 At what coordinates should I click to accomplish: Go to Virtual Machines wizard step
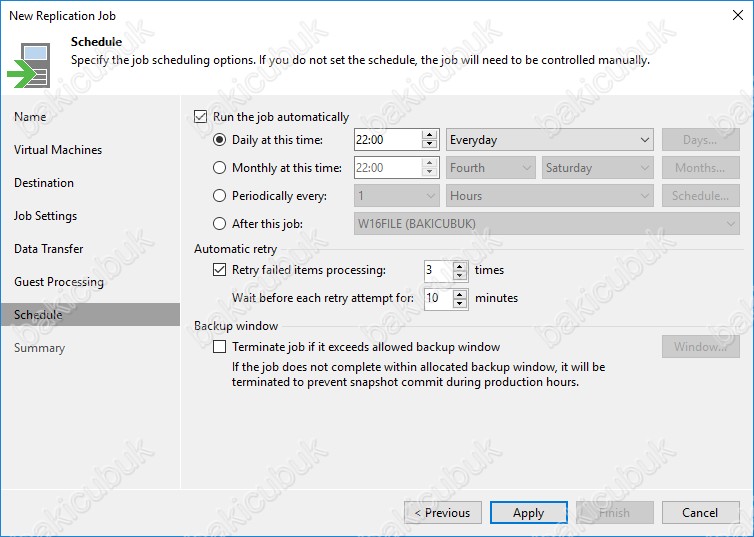(x=58, y=150)
